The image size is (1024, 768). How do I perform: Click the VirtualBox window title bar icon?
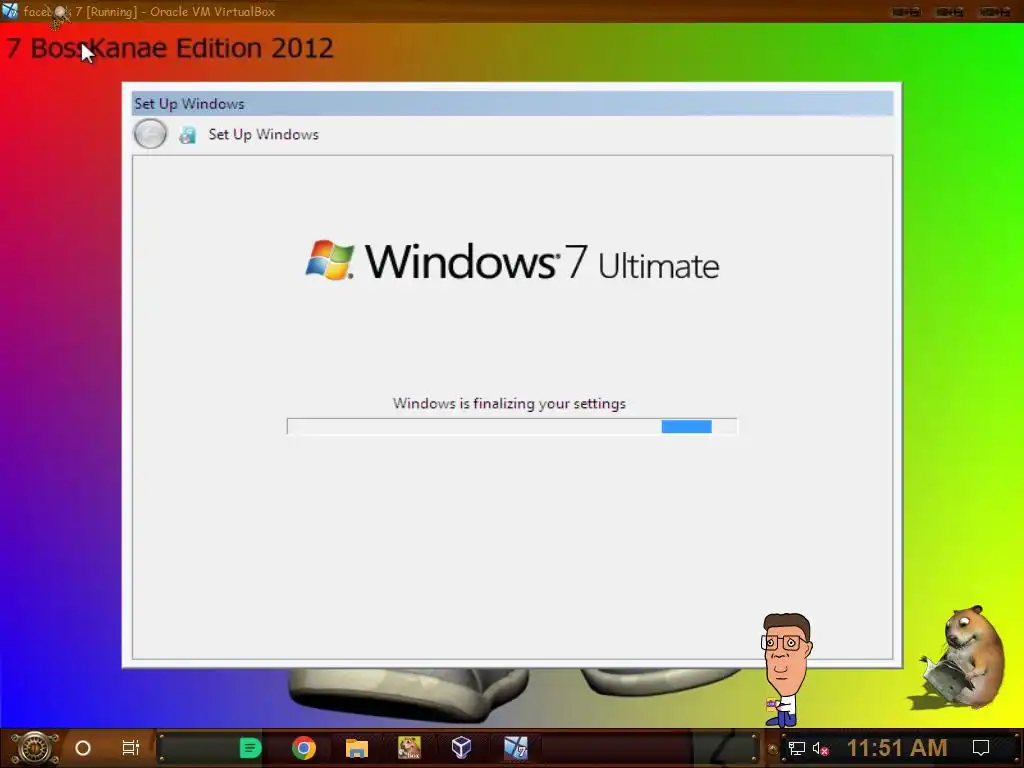pos(9,10)
